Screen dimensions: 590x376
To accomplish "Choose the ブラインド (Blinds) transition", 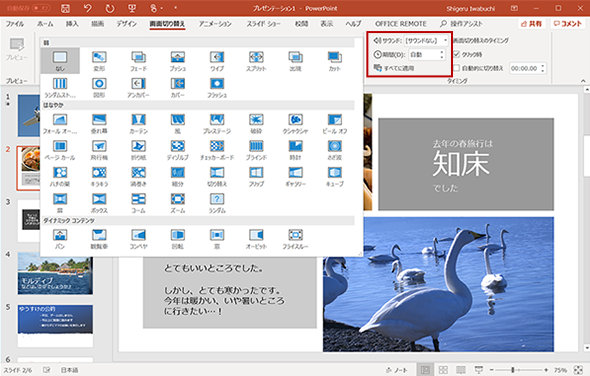I will [256, 150].
